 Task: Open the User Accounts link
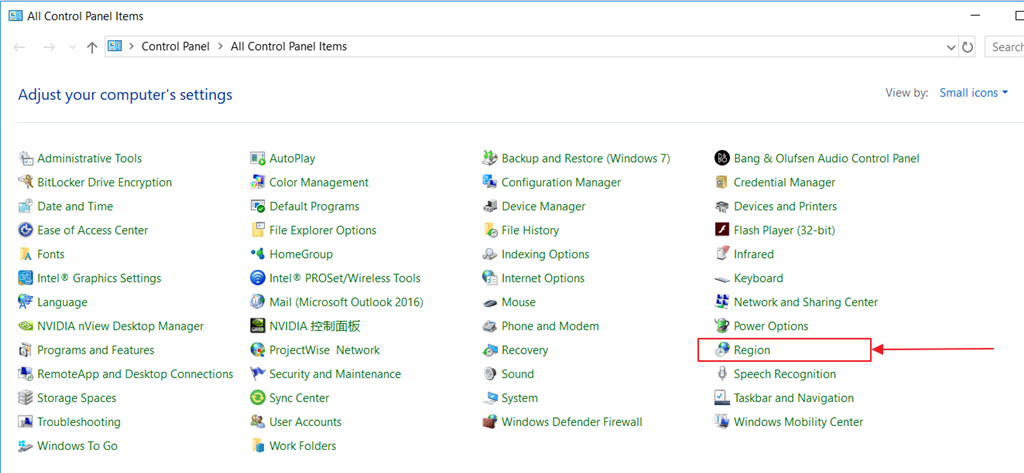pos(305,422)
